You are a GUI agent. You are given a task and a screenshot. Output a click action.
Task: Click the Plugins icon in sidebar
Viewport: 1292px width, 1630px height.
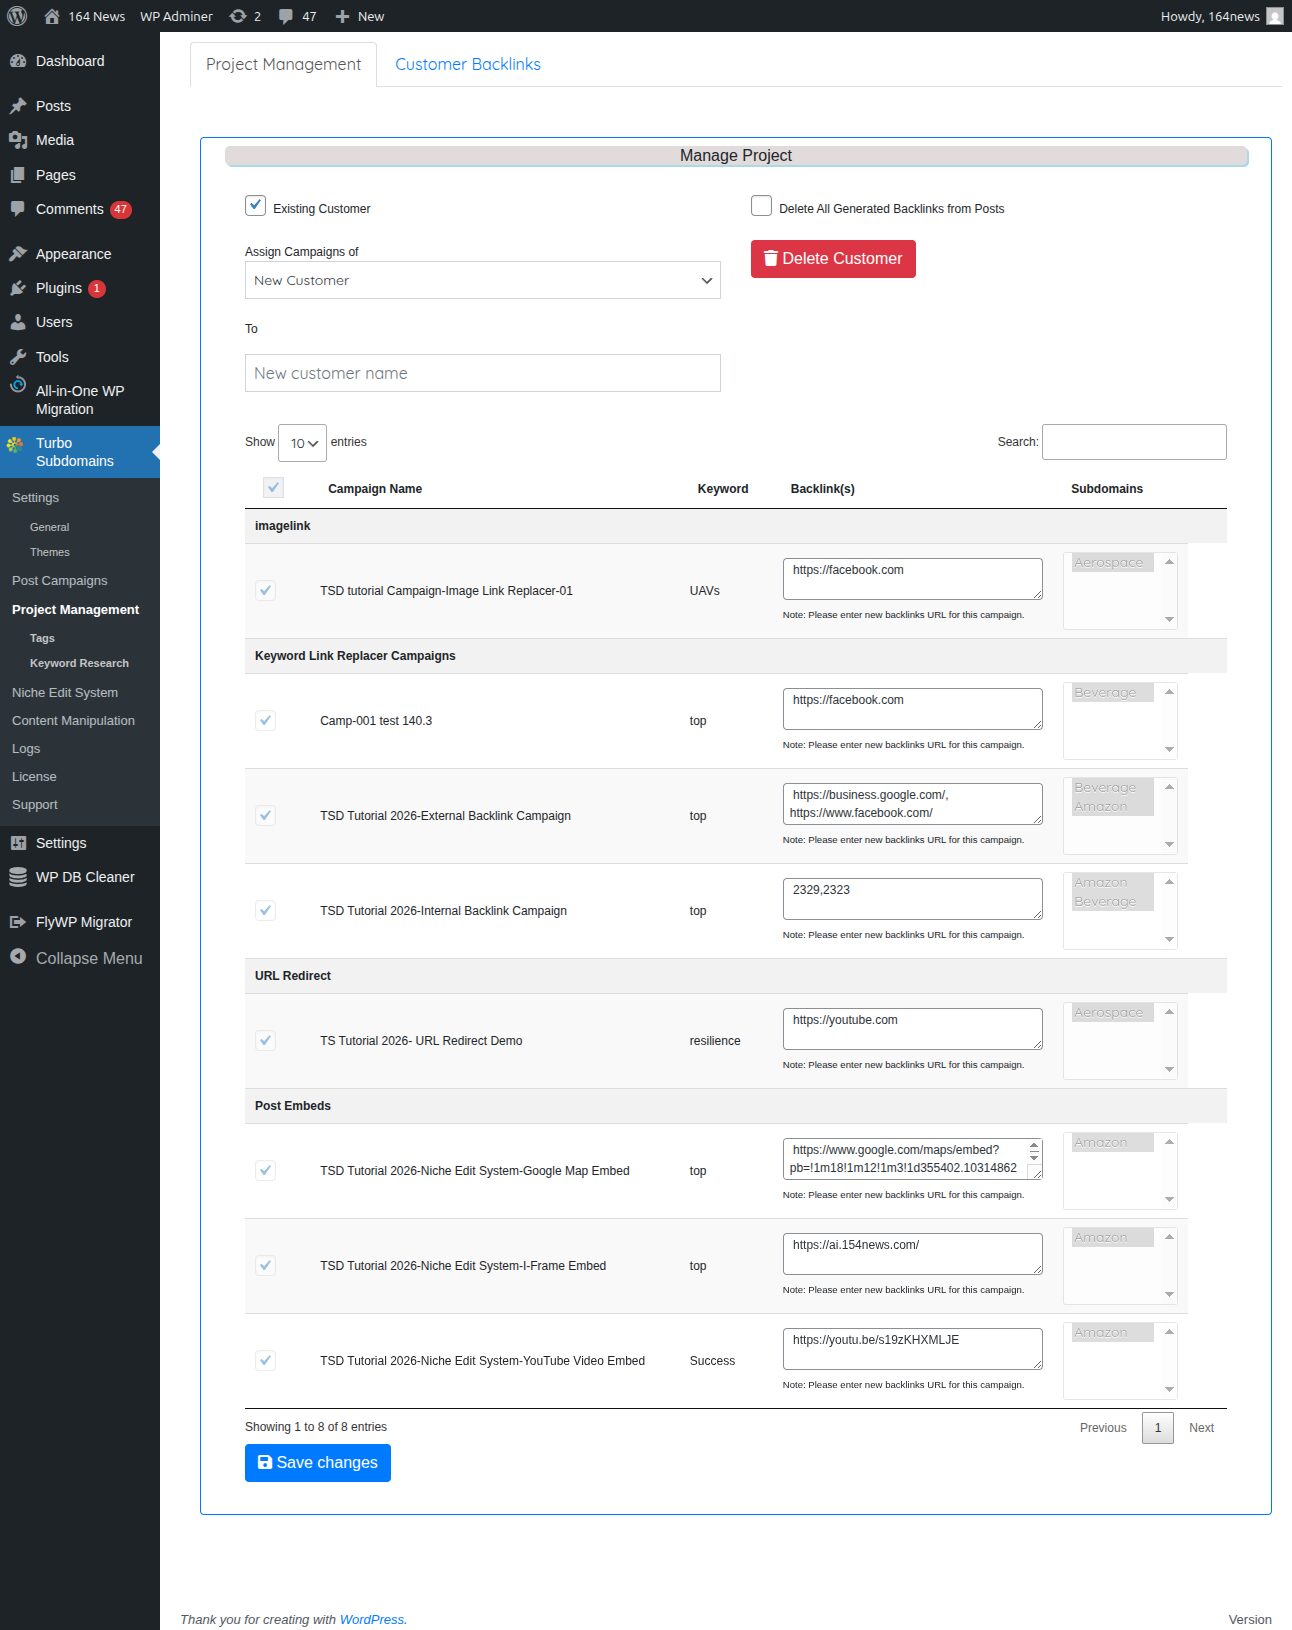pyautogui.click(x=18, y=288)
